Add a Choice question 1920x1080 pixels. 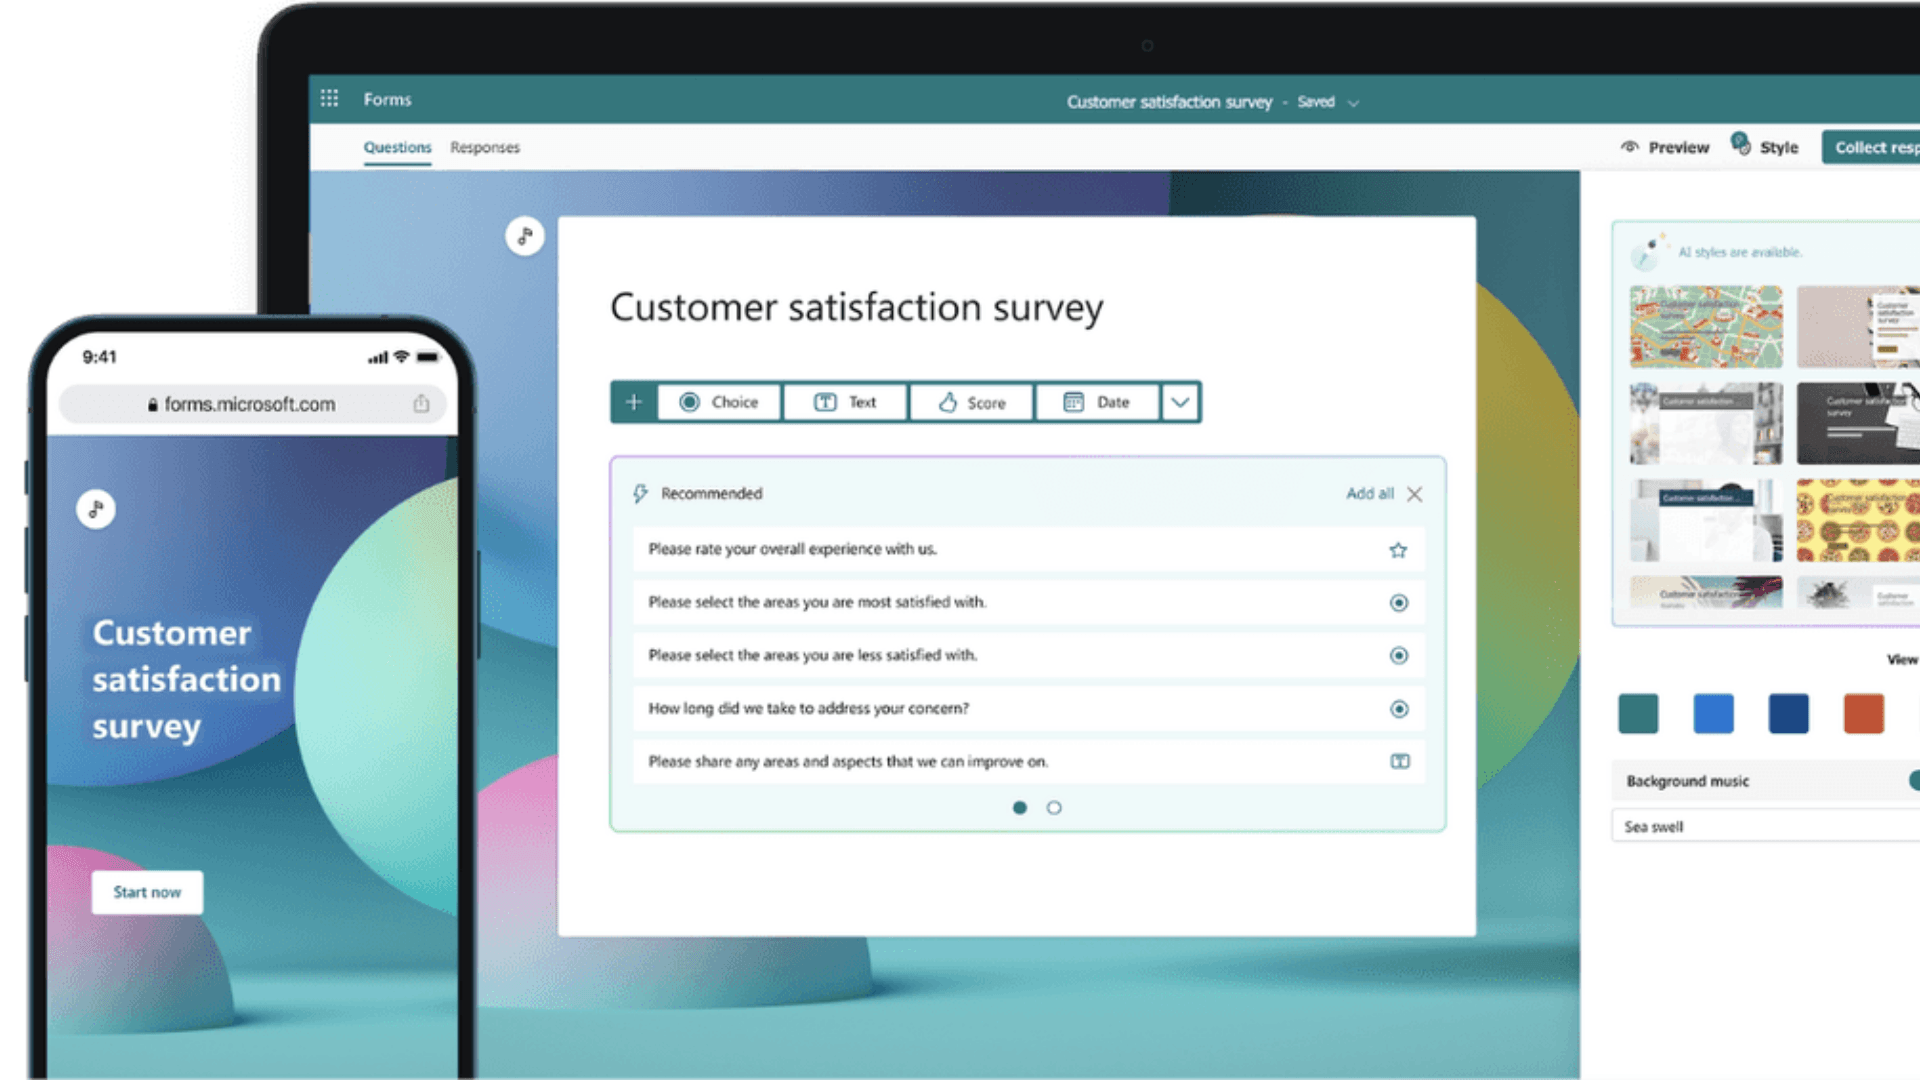719,402
